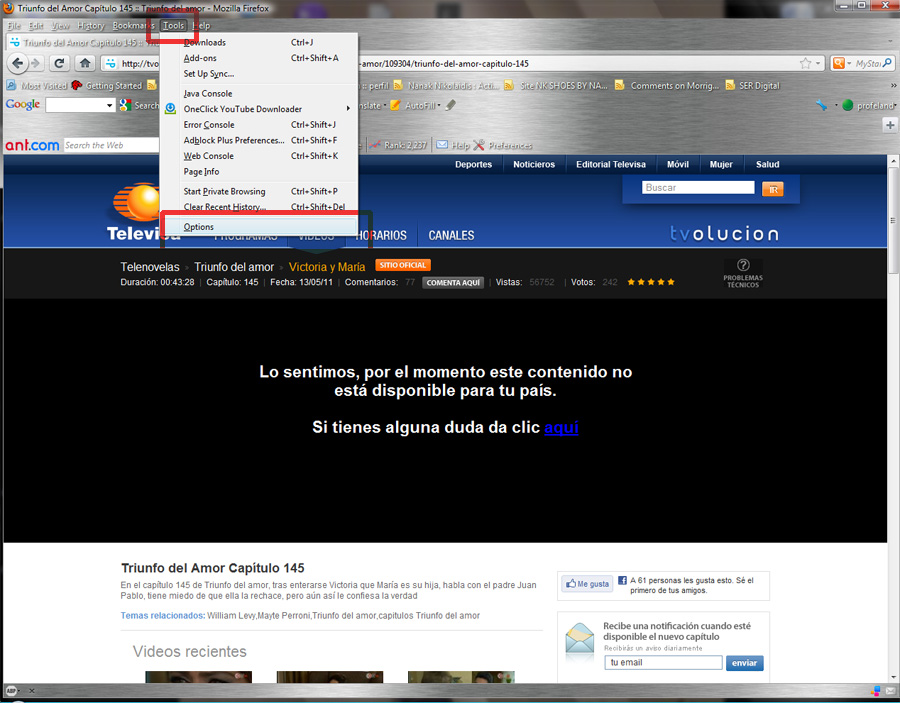This screenshot has width=900, height=703.
Task: Open the HORARIOS navigation tab
Action: (x=382, y=235)
